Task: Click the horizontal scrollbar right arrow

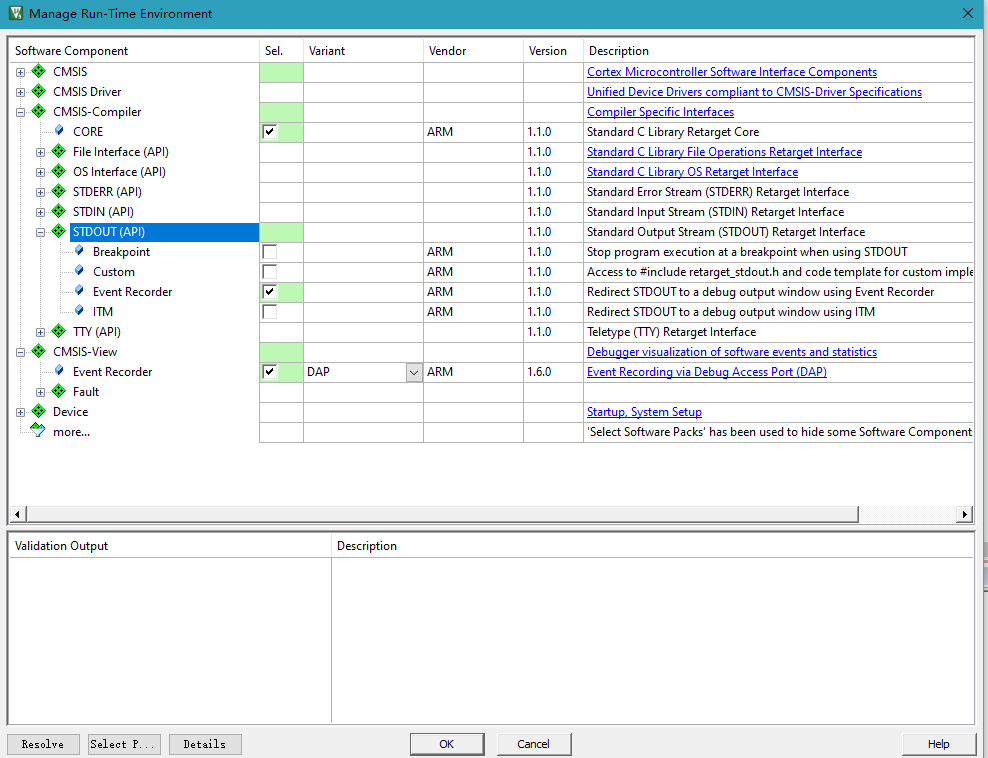Action: (x=964, y=514)
